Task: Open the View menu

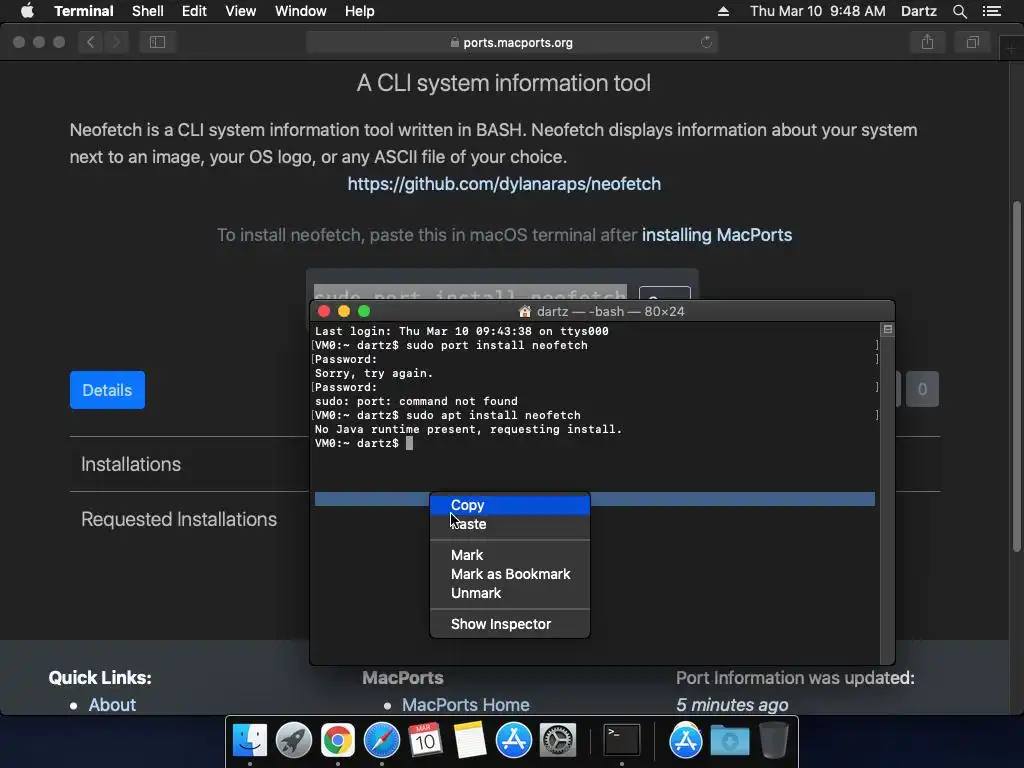Action: coord(240,11)
